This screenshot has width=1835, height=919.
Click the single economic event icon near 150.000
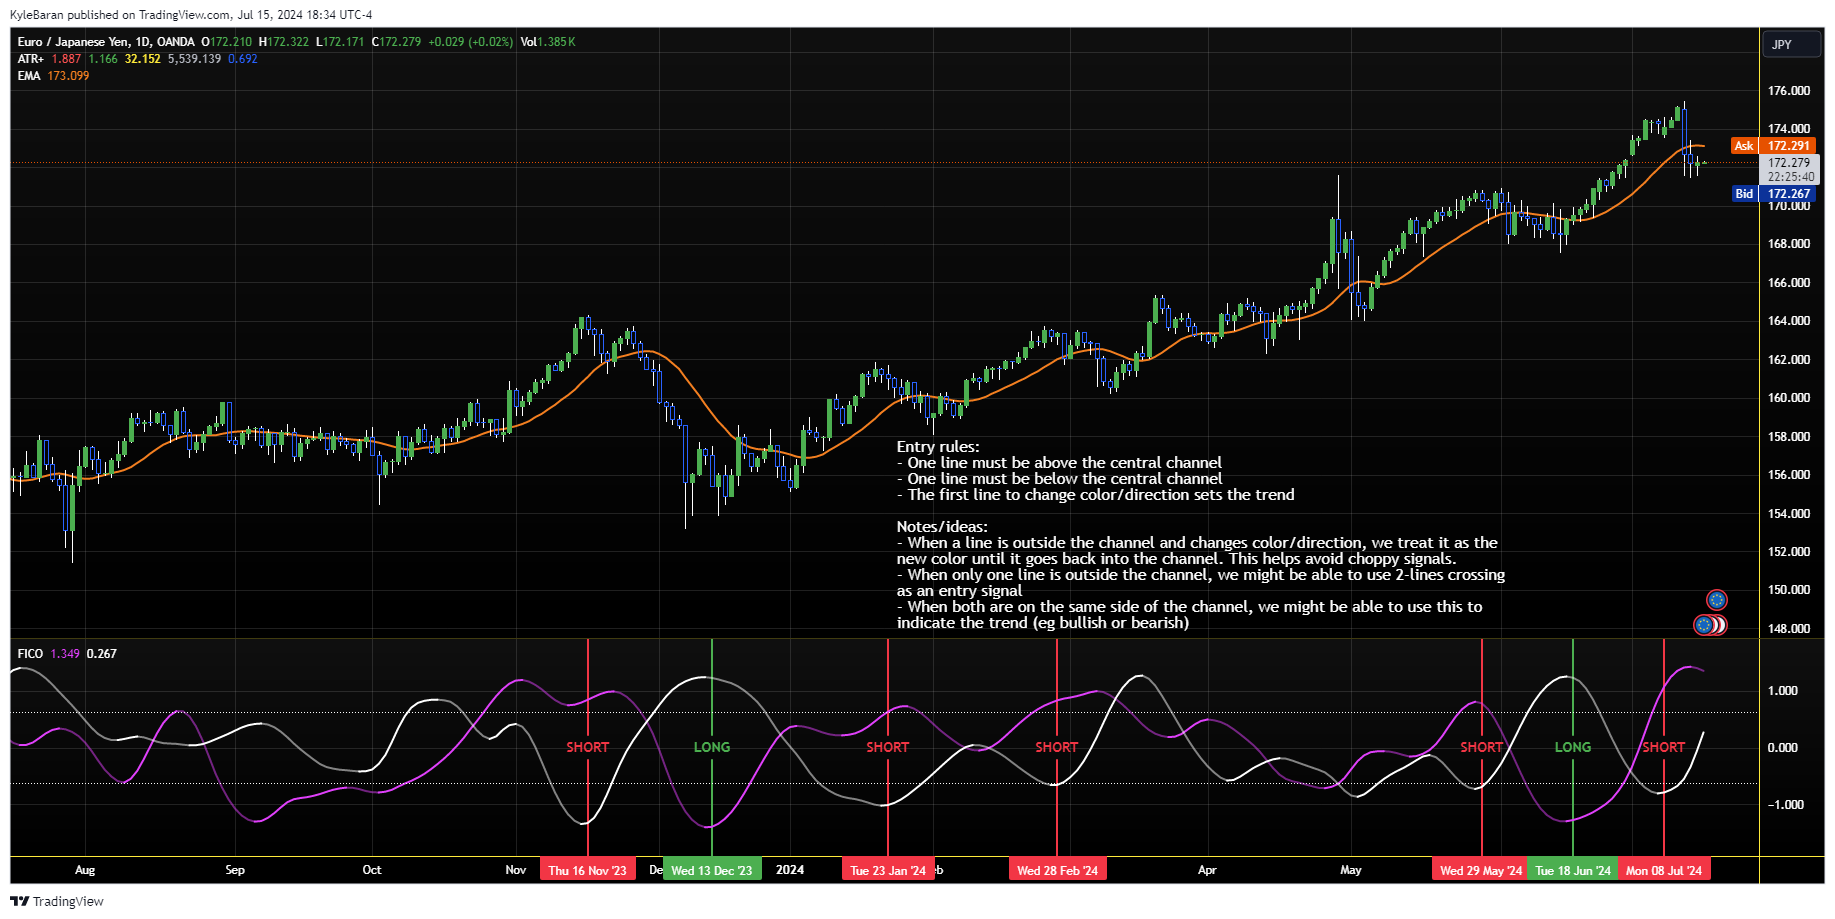click(x=1717, y=600)
